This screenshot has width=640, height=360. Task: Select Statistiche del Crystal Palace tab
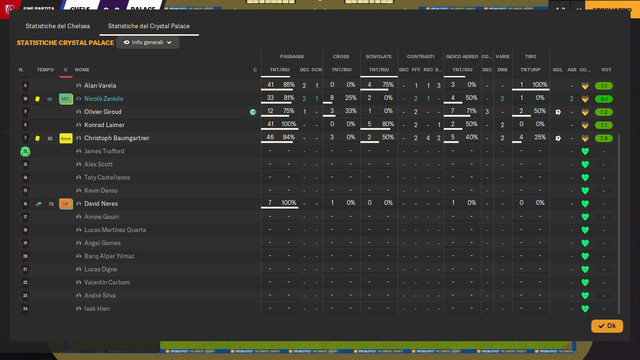tap(149, 26)
